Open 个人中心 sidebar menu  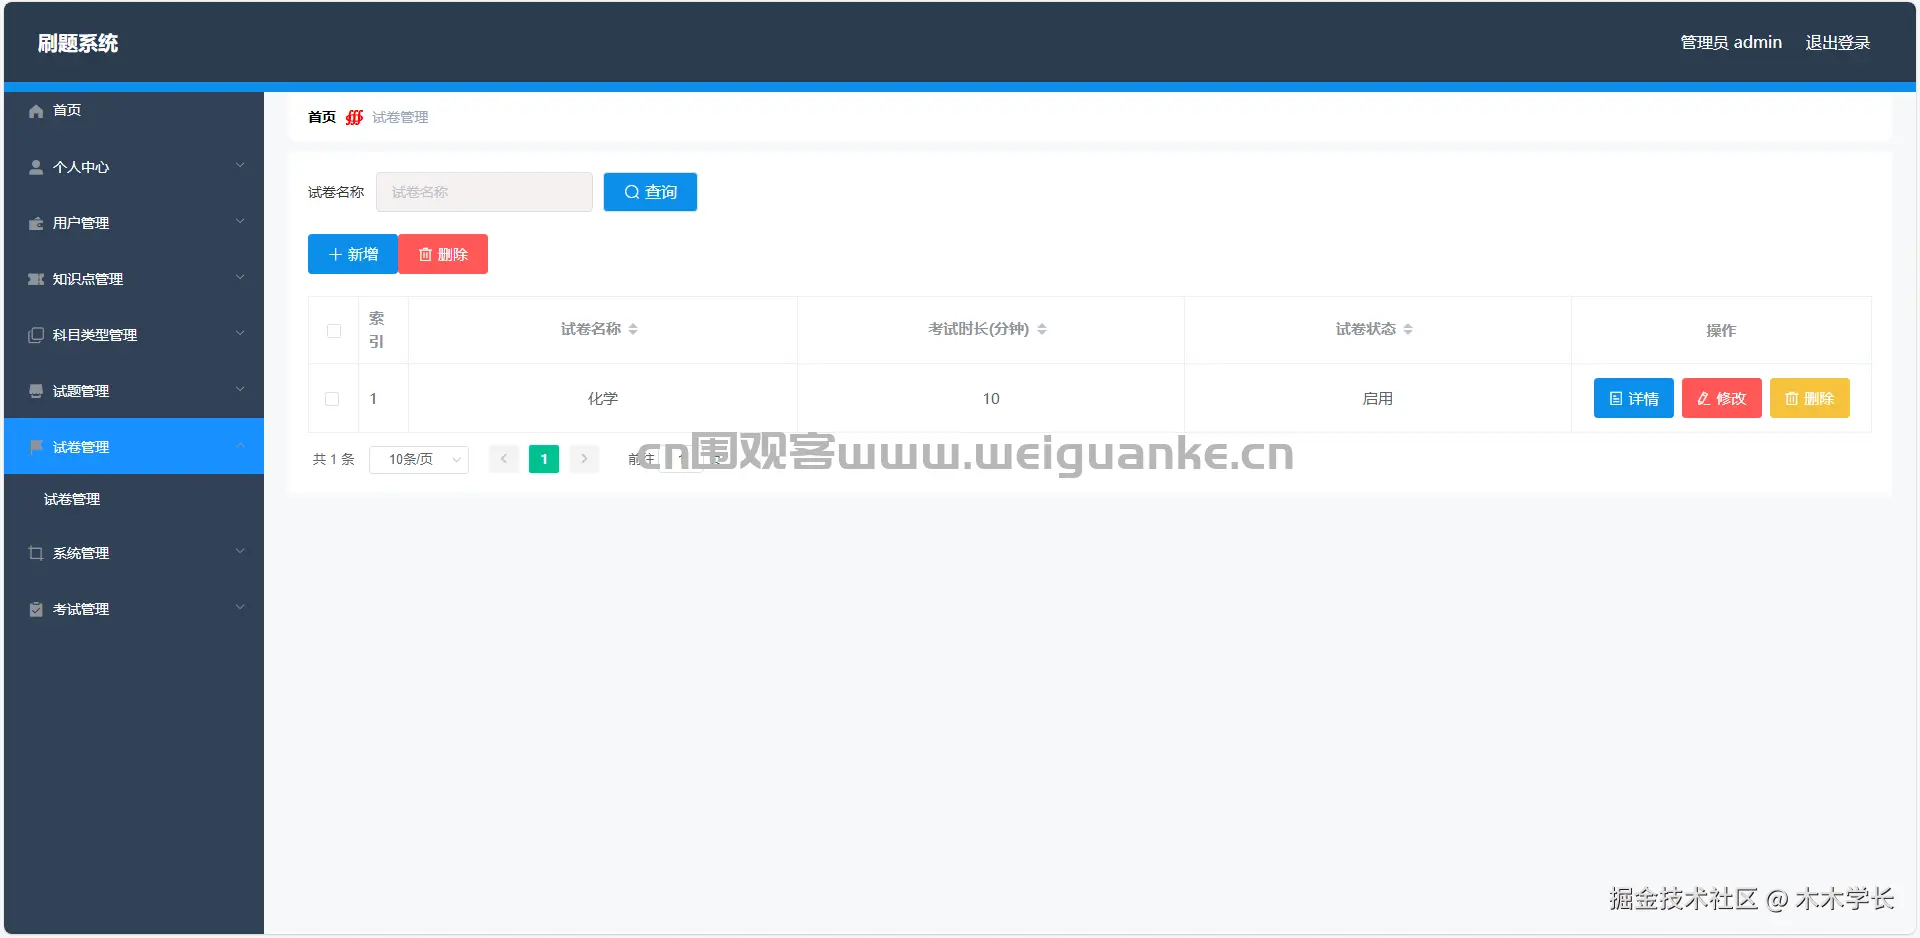pos(134,167)
